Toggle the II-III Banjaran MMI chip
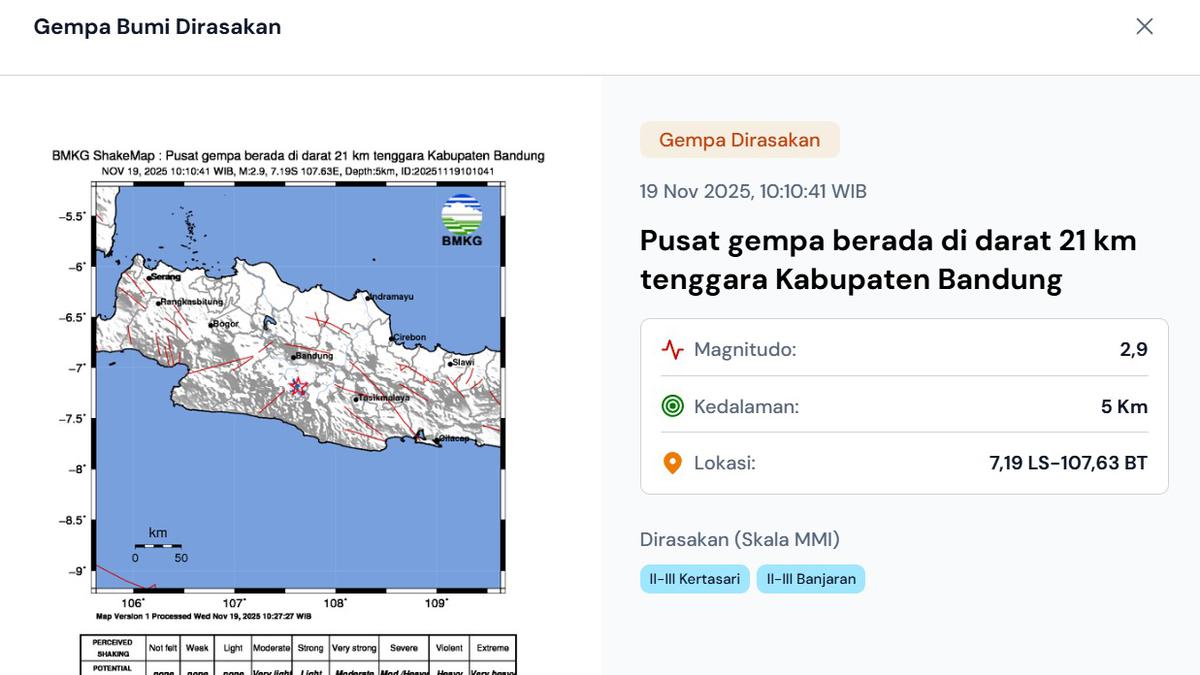Viewport: 1200px width, 675px height. (x=811, y=578)
